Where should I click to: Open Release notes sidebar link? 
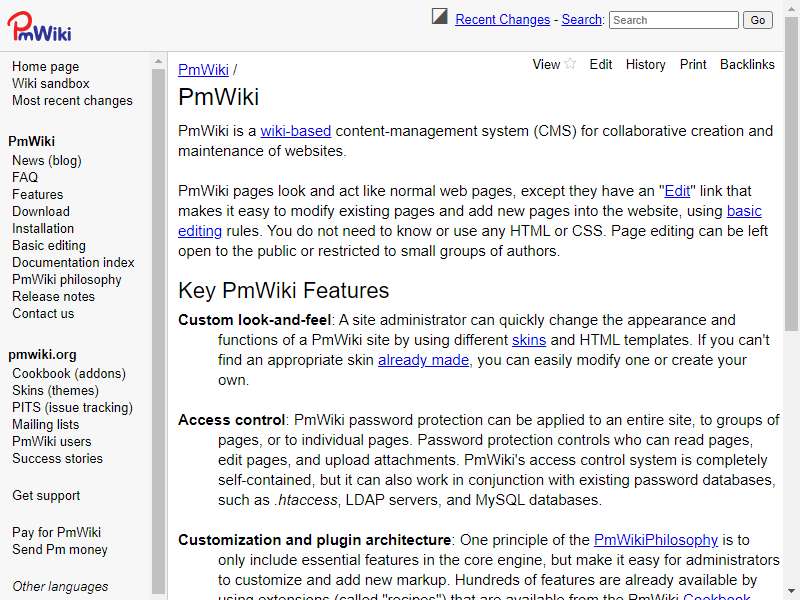pos(53,296)
